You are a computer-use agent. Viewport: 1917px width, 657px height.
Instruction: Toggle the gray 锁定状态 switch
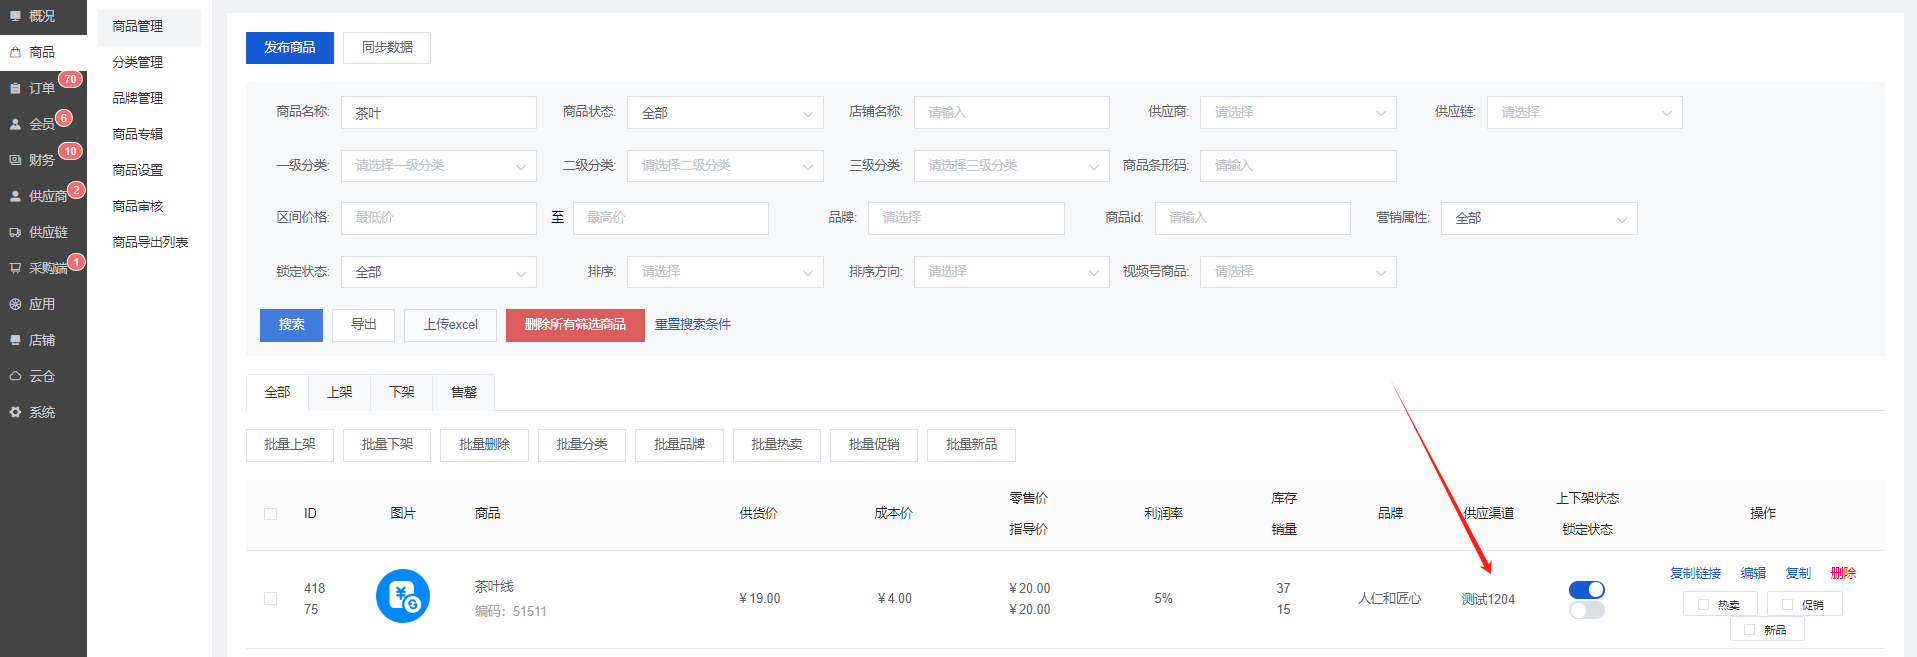(x=1586, y=610)
